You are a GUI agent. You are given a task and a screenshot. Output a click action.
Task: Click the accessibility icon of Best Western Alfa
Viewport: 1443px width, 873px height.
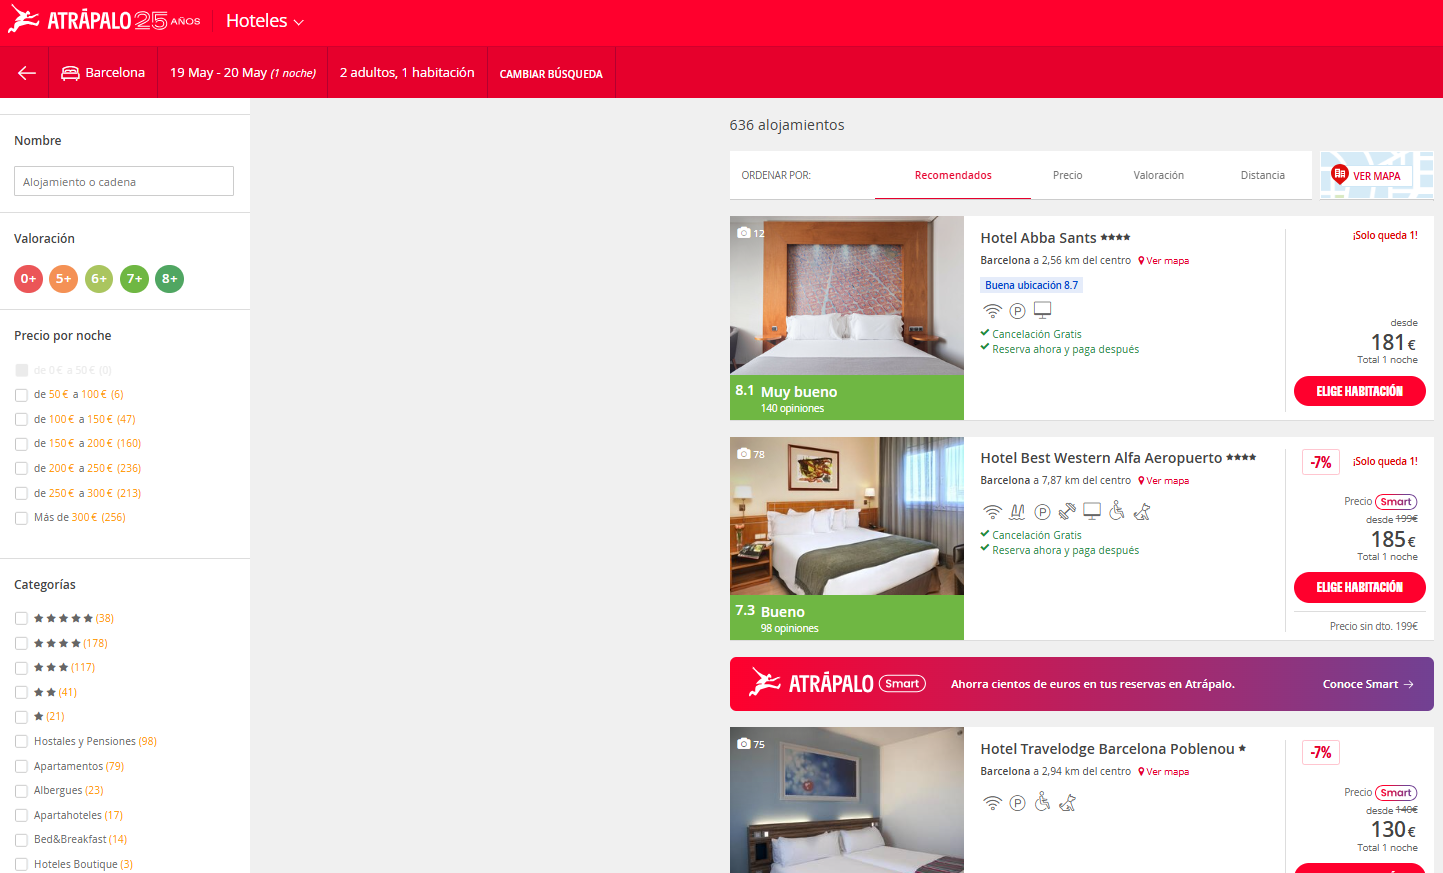coord(1117,510)
